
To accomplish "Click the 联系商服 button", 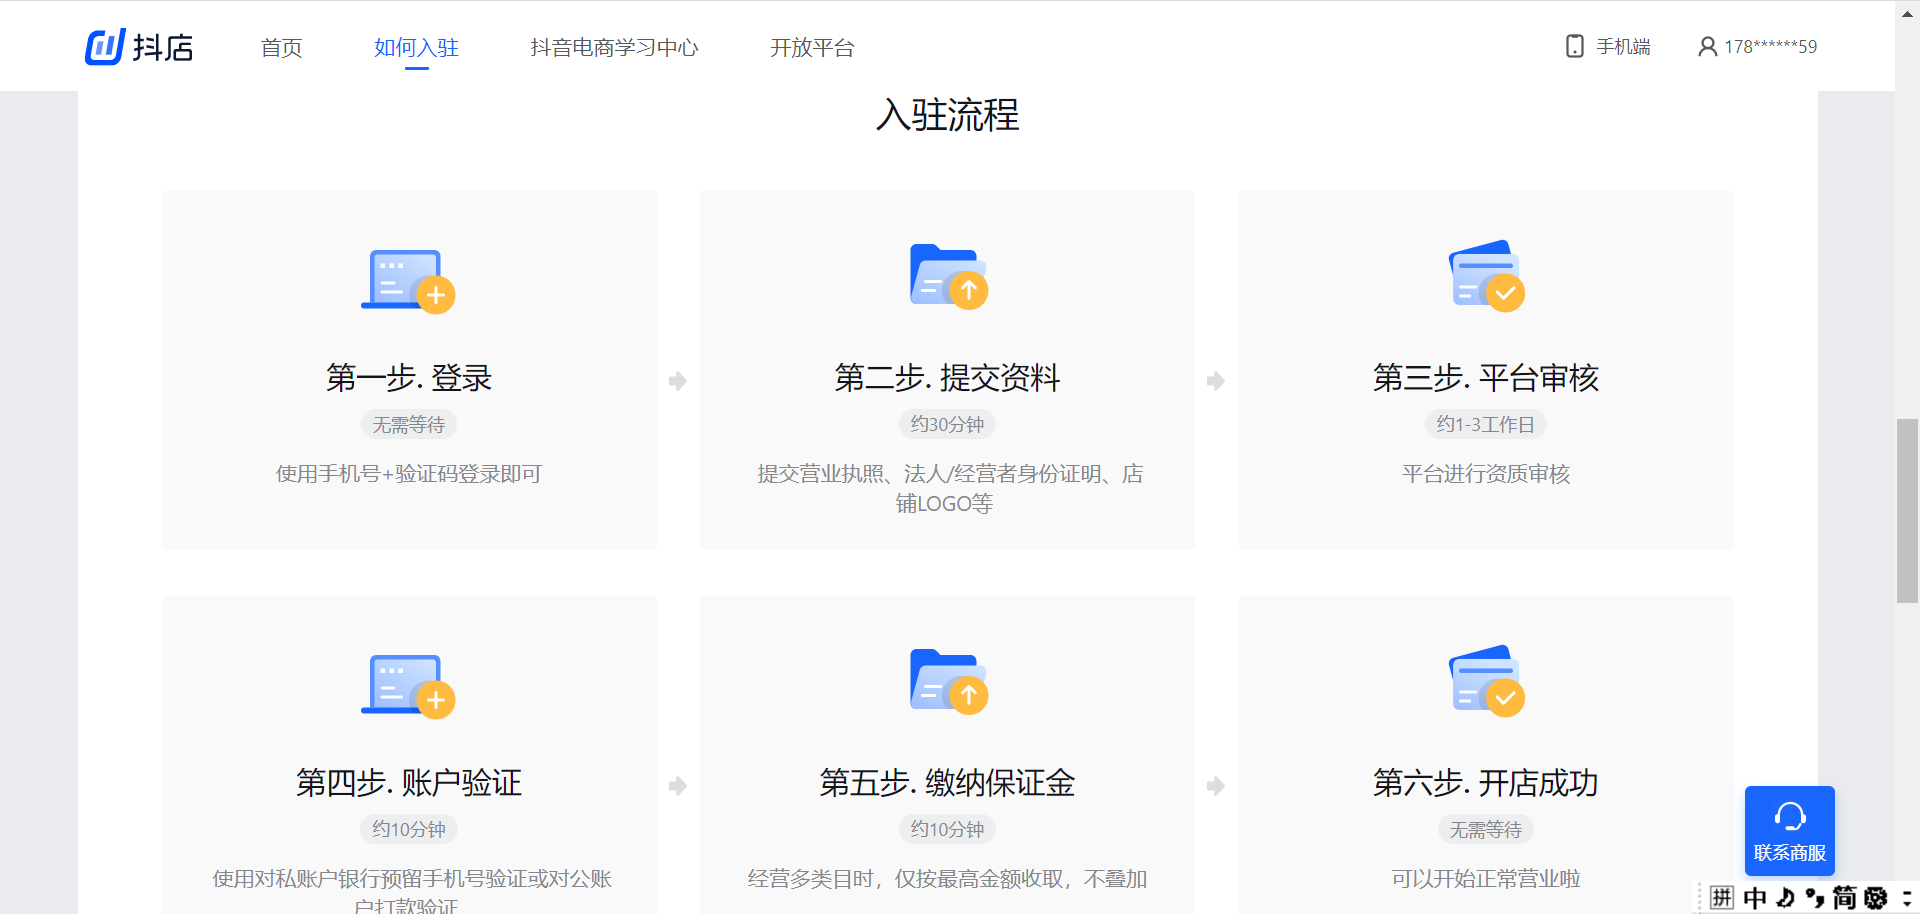I will point(1790,831).
